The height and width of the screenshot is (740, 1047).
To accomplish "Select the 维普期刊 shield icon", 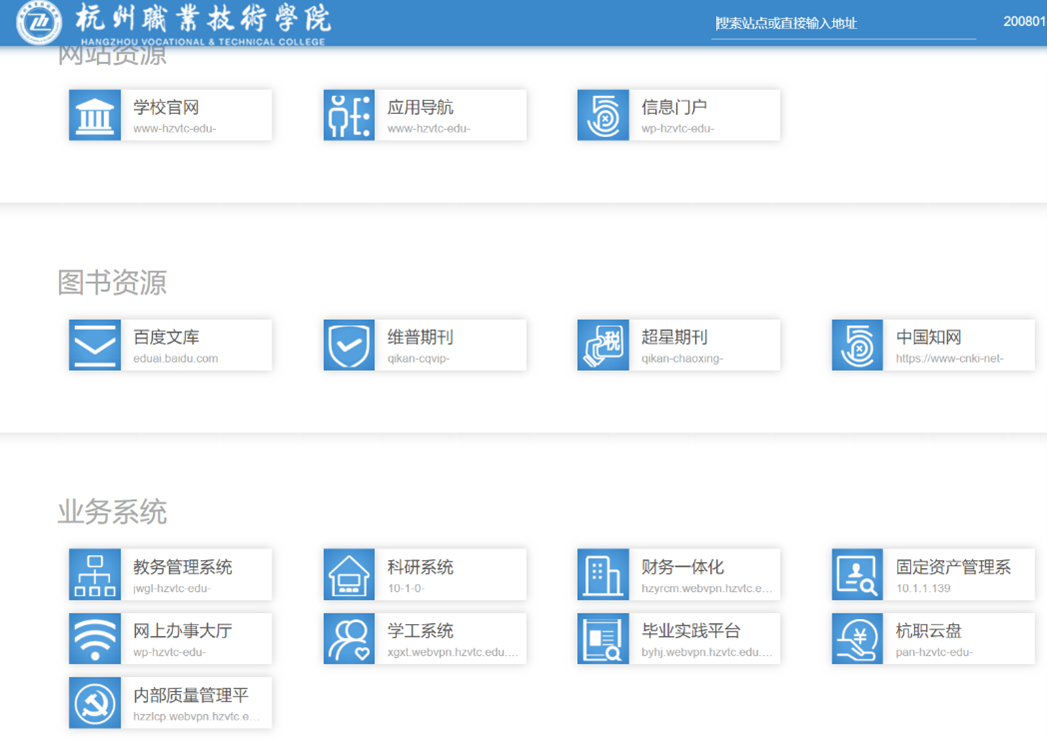I will tap(349, 345).
